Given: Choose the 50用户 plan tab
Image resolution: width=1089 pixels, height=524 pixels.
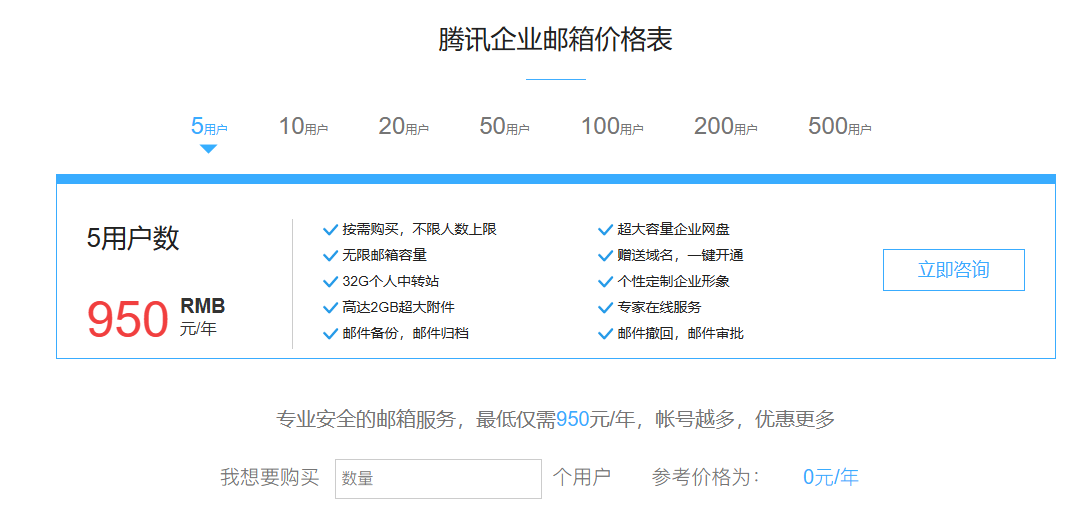Looking at the screenshot, I should pos(504,127).
